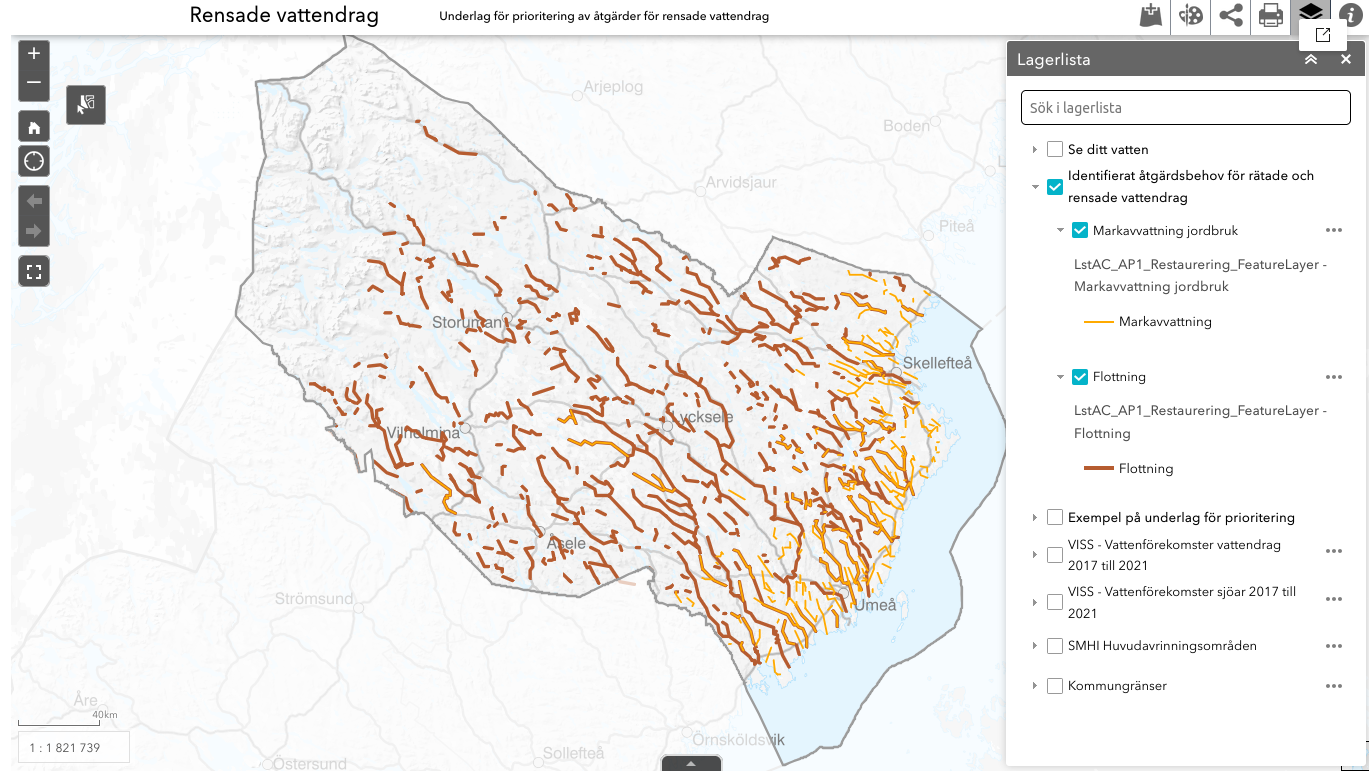
Task: Enter fullscreen map view
Action: coord(34,271)
